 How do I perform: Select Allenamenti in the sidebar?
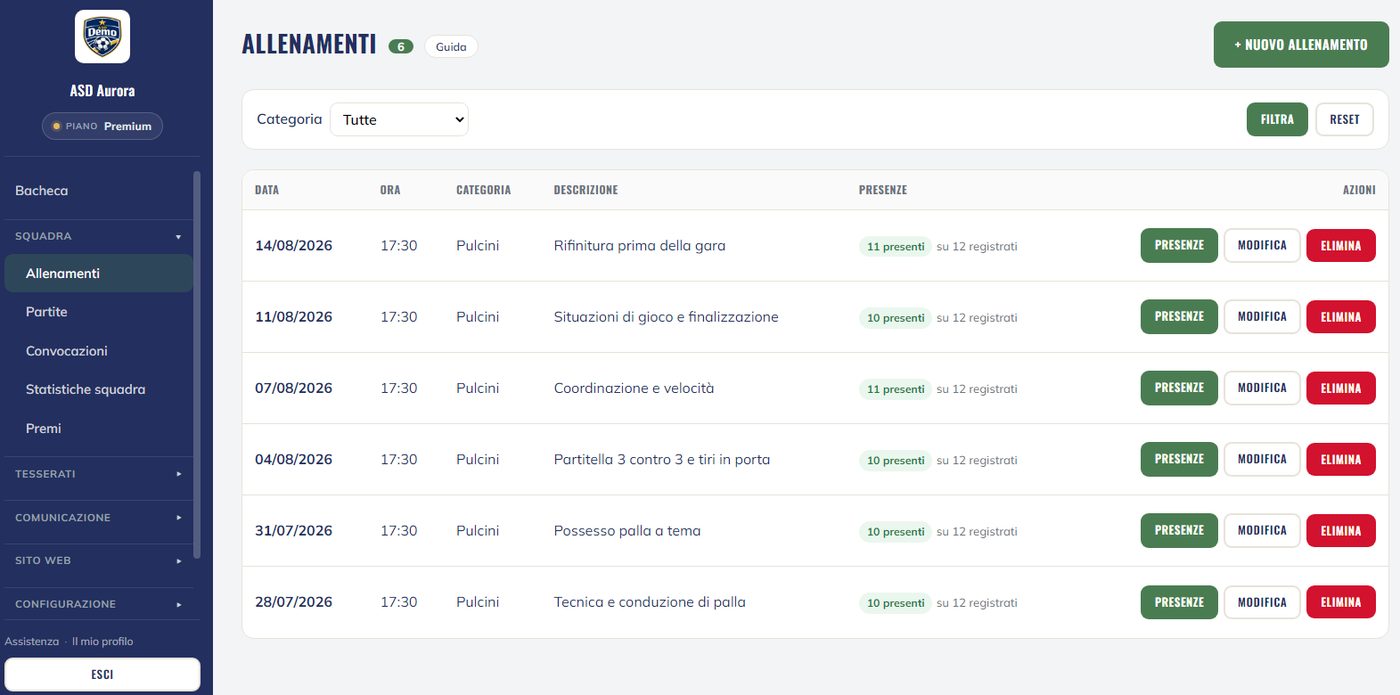click(98, 273)
